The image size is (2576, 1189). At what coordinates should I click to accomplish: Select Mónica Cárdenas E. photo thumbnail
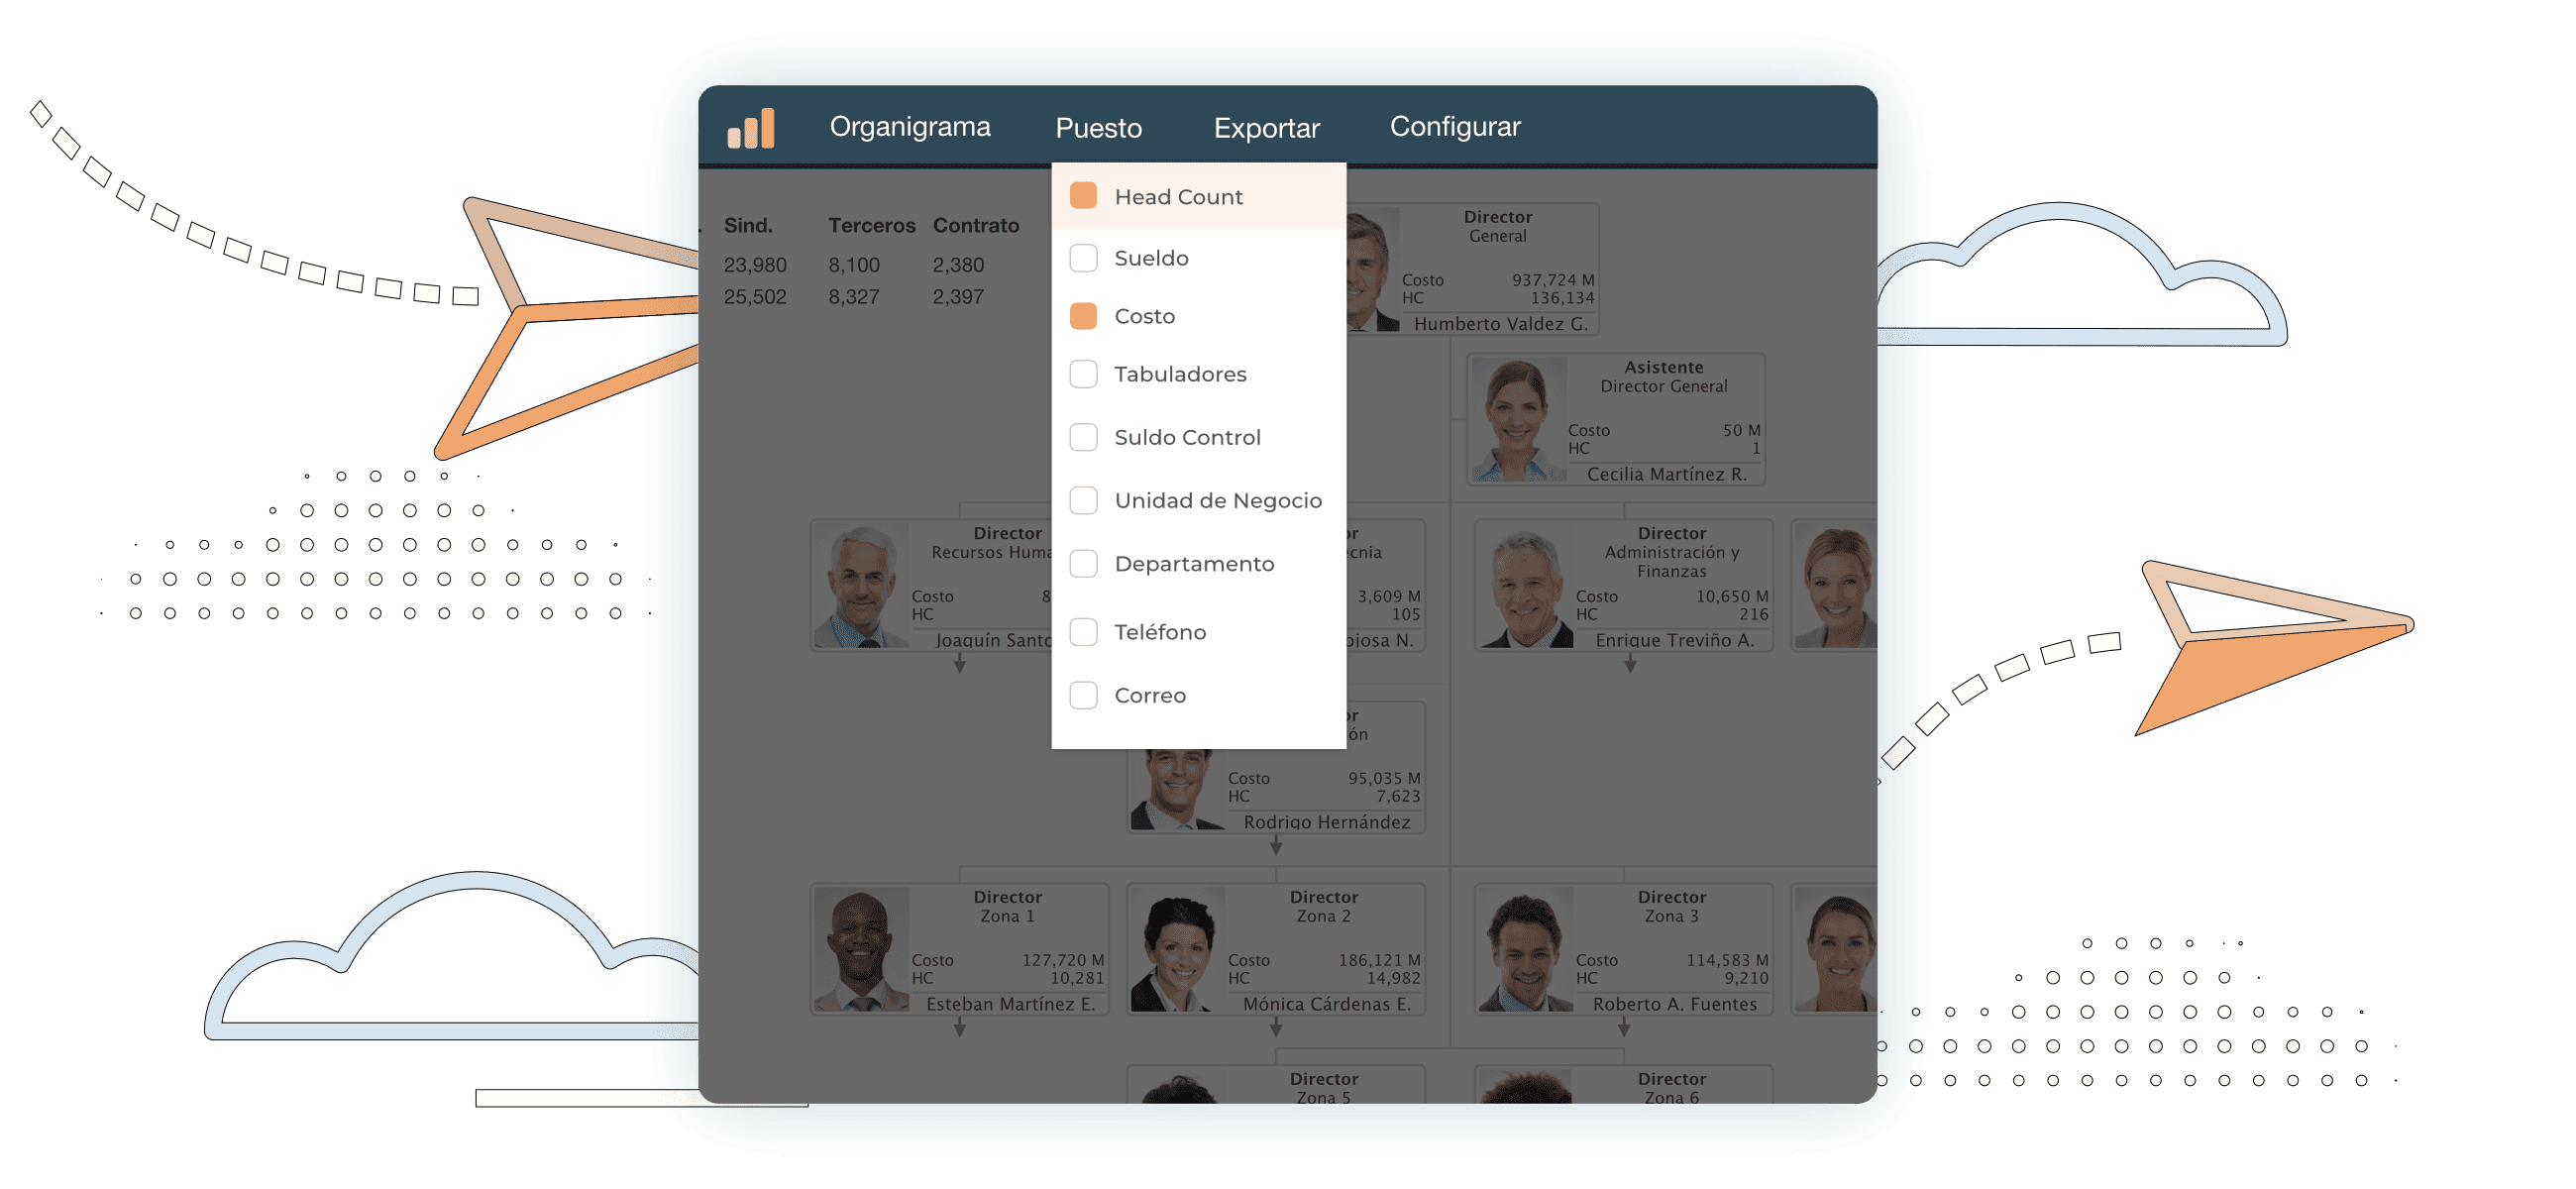pyautogui.click(x=1177, y=950)
